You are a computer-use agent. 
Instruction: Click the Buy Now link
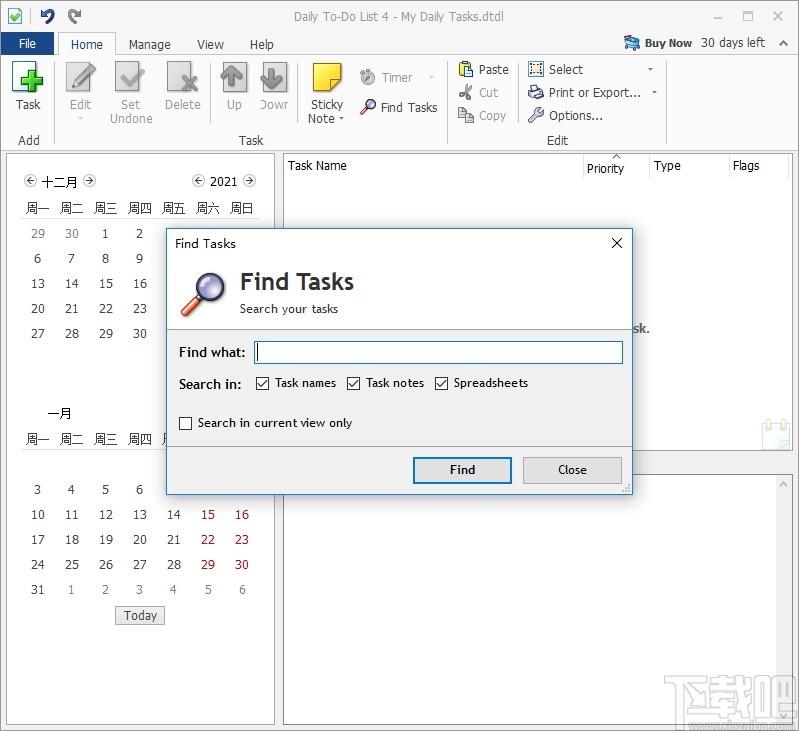[668, 43]
